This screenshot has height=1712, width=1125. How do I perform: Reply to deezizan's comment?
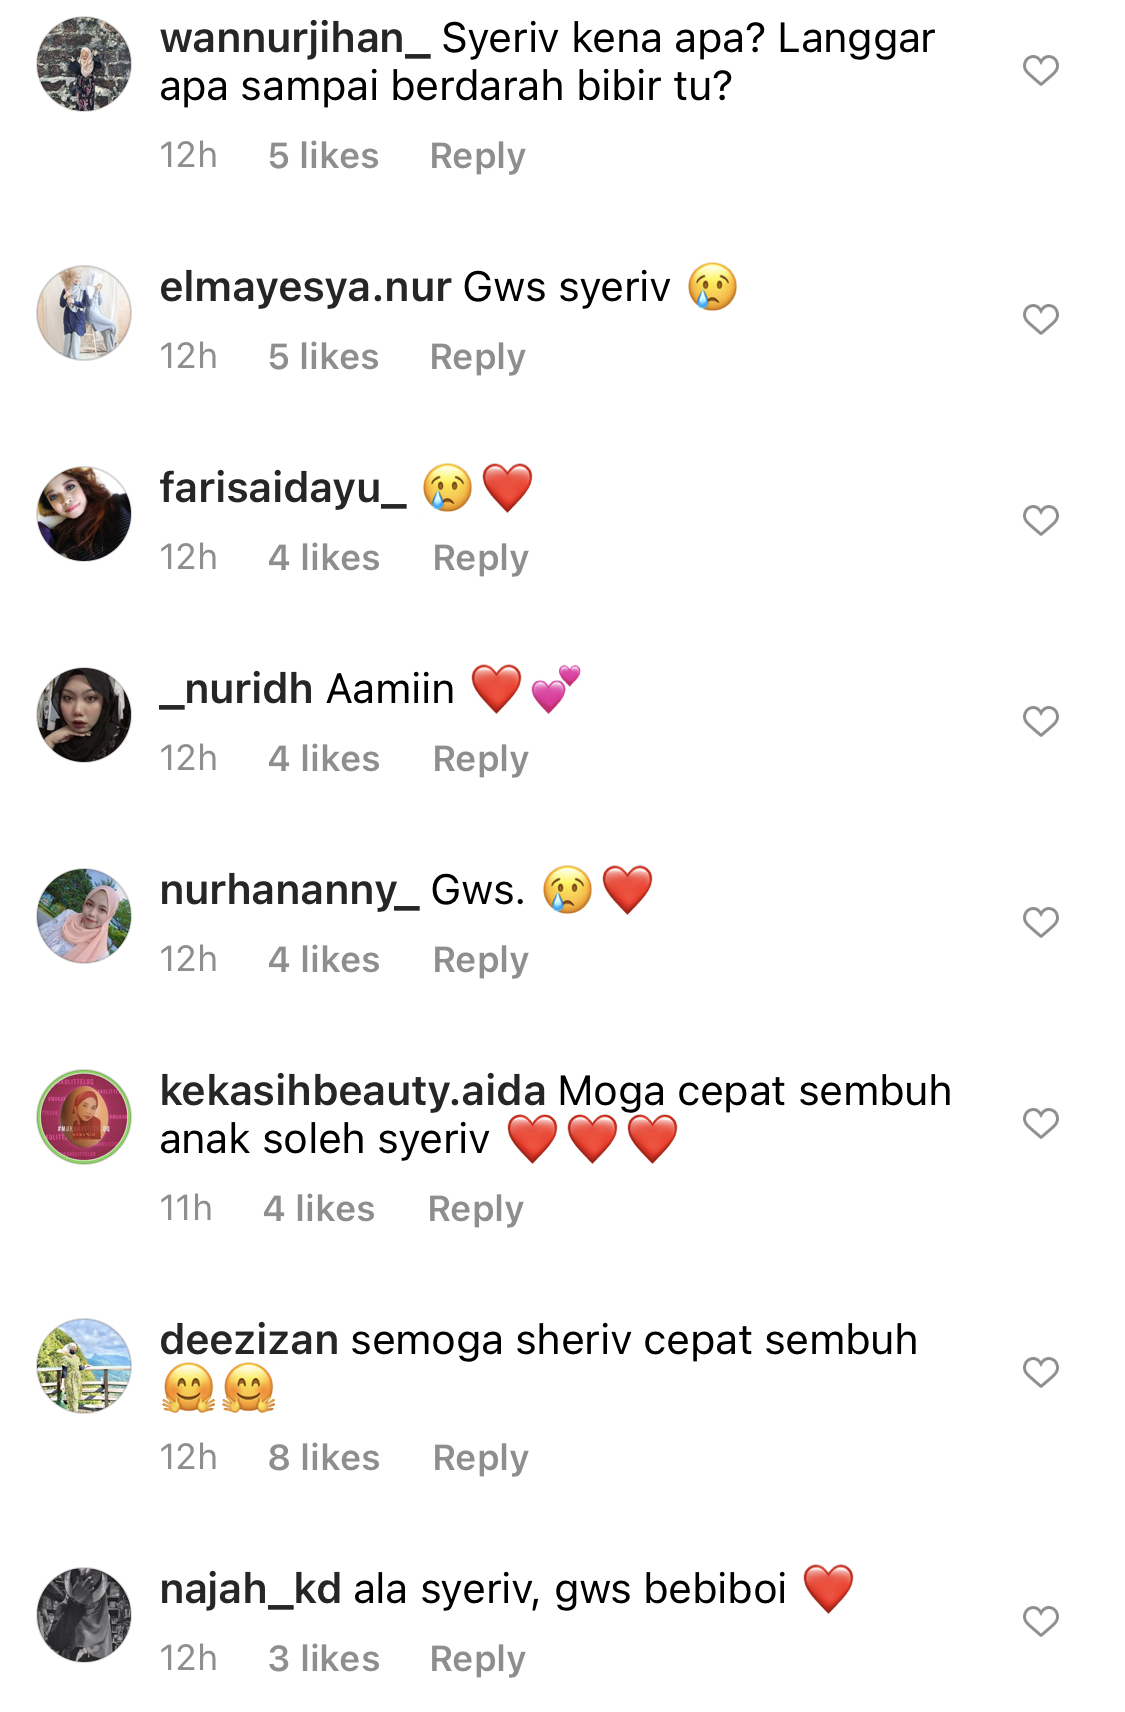coord(480,1458)
